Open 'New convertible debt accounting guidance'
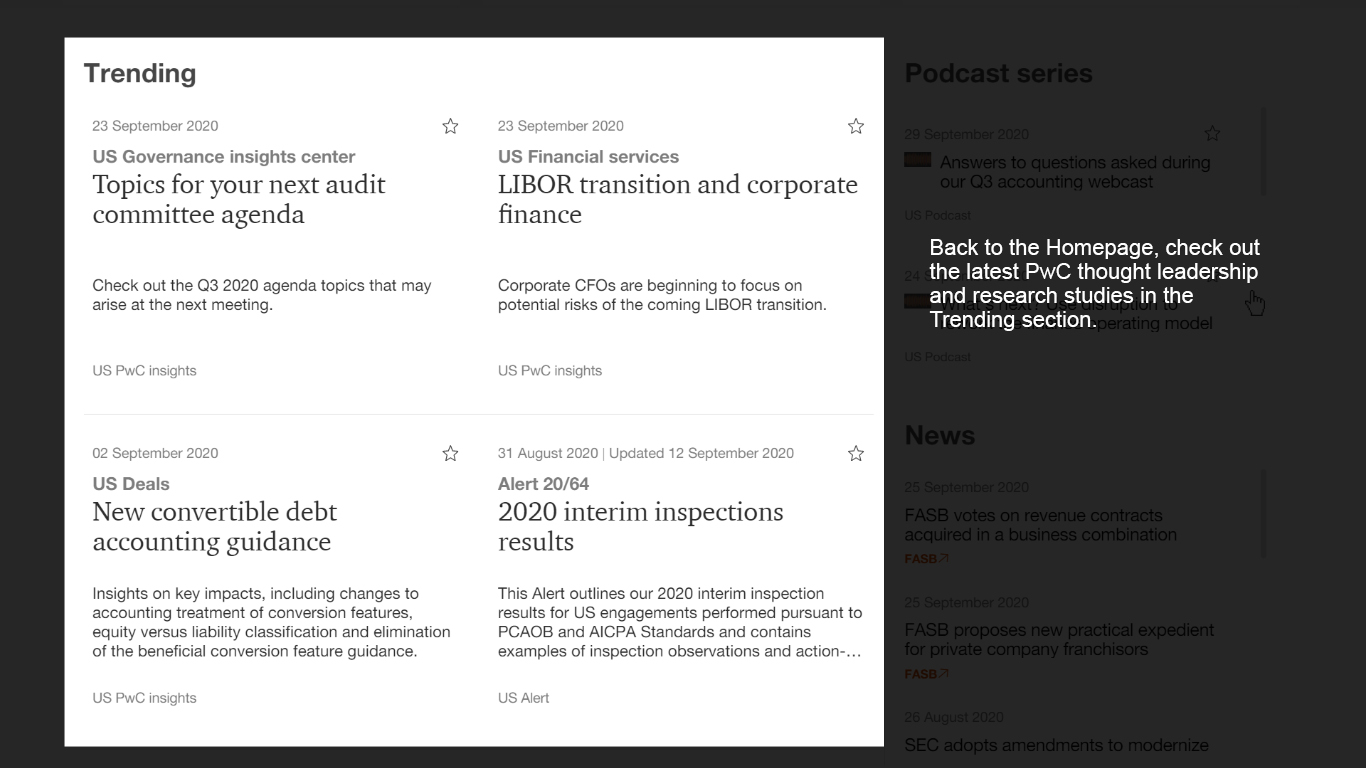The width and height of the screenshot is (1366, 768). pyautogui.click(x=215, y=527)
